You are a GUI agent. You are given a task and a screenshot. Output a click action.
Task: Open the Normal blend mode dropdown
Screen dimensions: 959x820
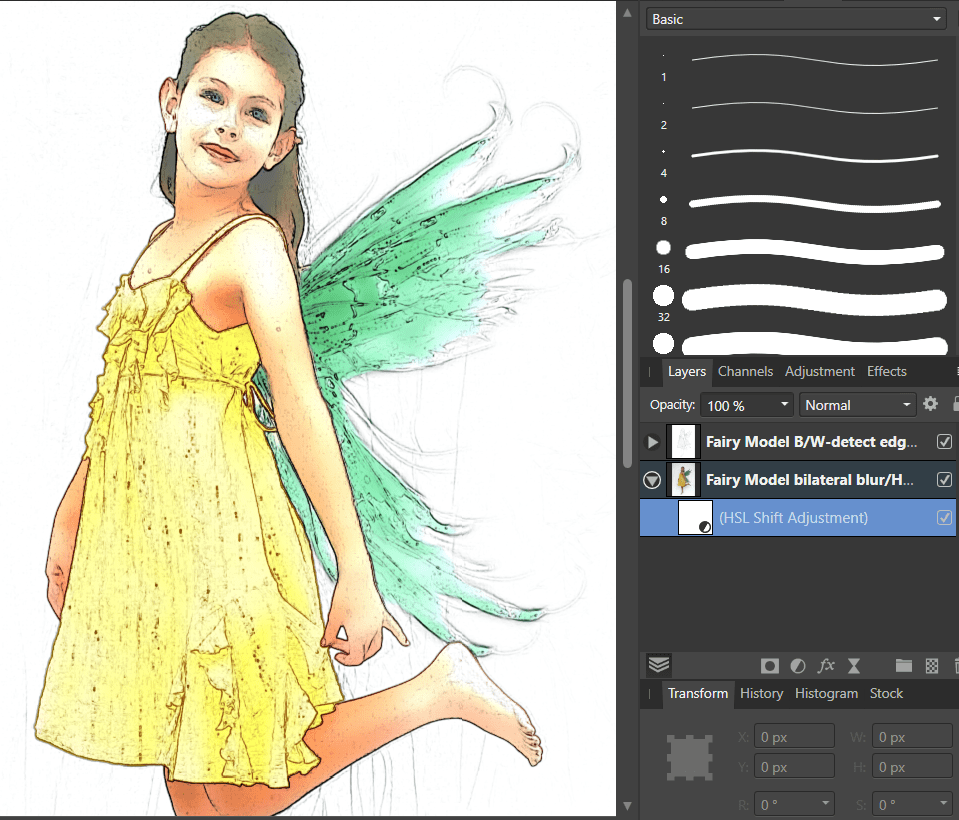[858, 405]
